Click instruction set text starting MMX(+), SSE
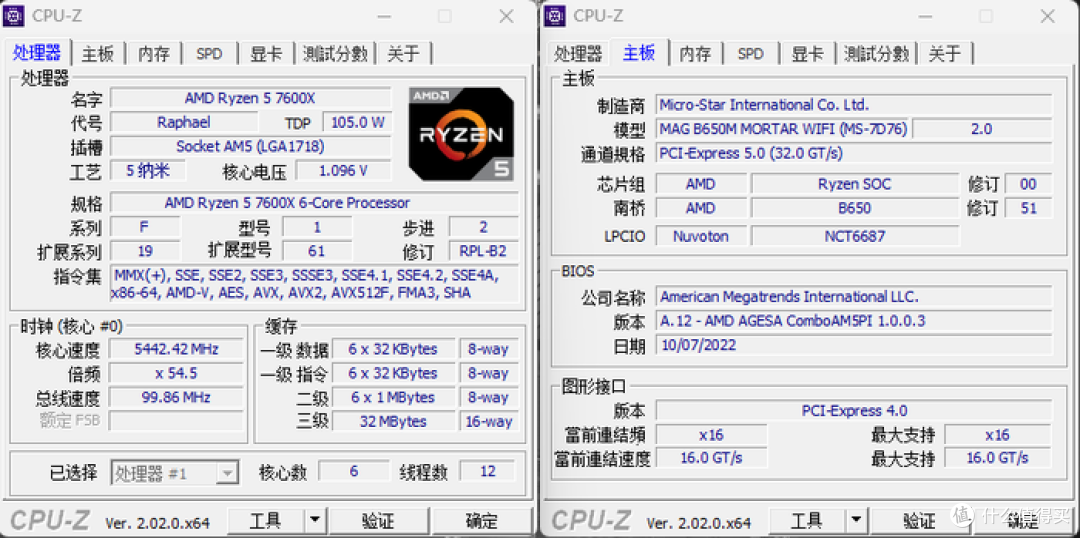The image size is (1080, 538). (314, 284)
